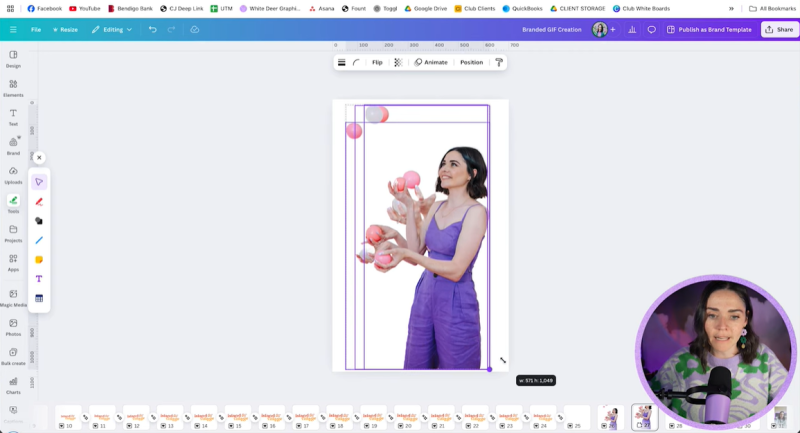Choose the Table tool in palette
Image resolution: width=800 pixels, height=433 pixels.
pos(39,298)
